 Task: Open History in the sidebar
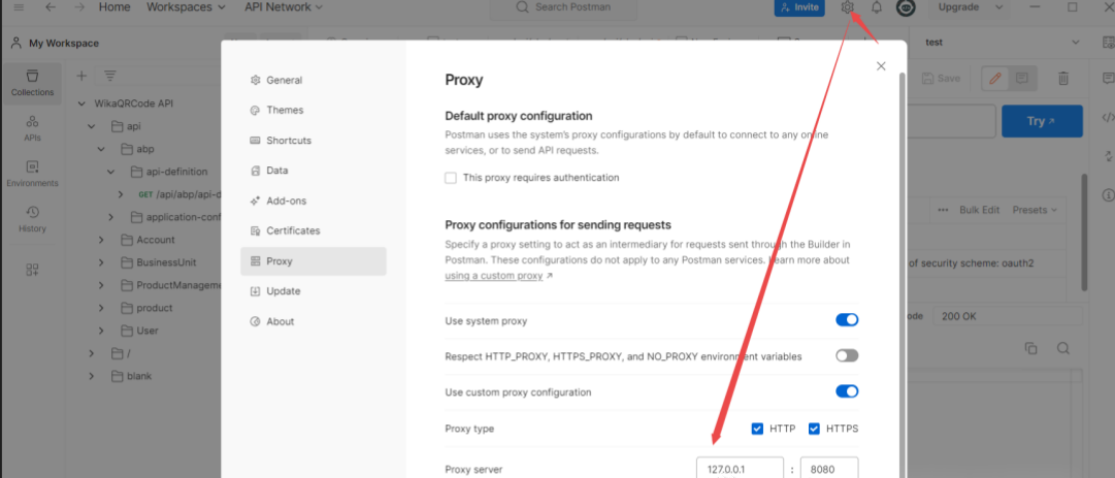click(x=32, y=220)
